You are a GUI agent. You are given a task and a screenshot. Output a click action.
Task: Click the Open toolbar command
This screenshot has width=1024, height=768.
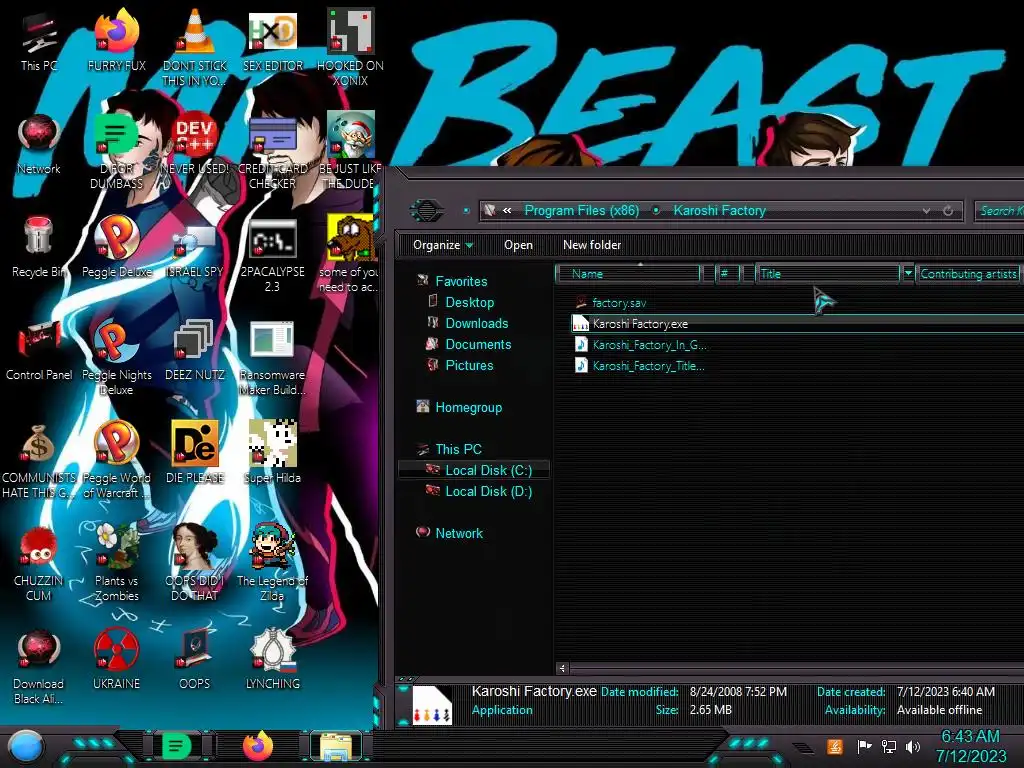518,245
